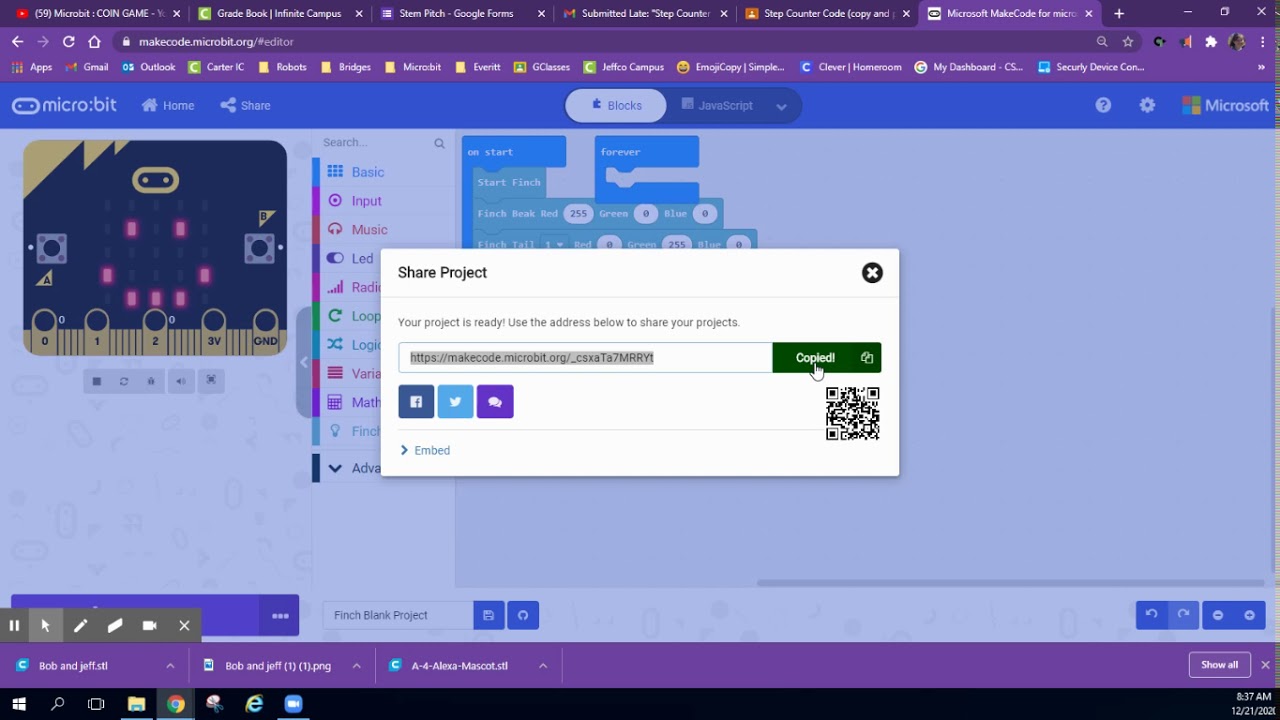The width and height of the screenshot is (1280, 720).
Task: Restart the micro:bit simulator
Action: pos(124,381)
